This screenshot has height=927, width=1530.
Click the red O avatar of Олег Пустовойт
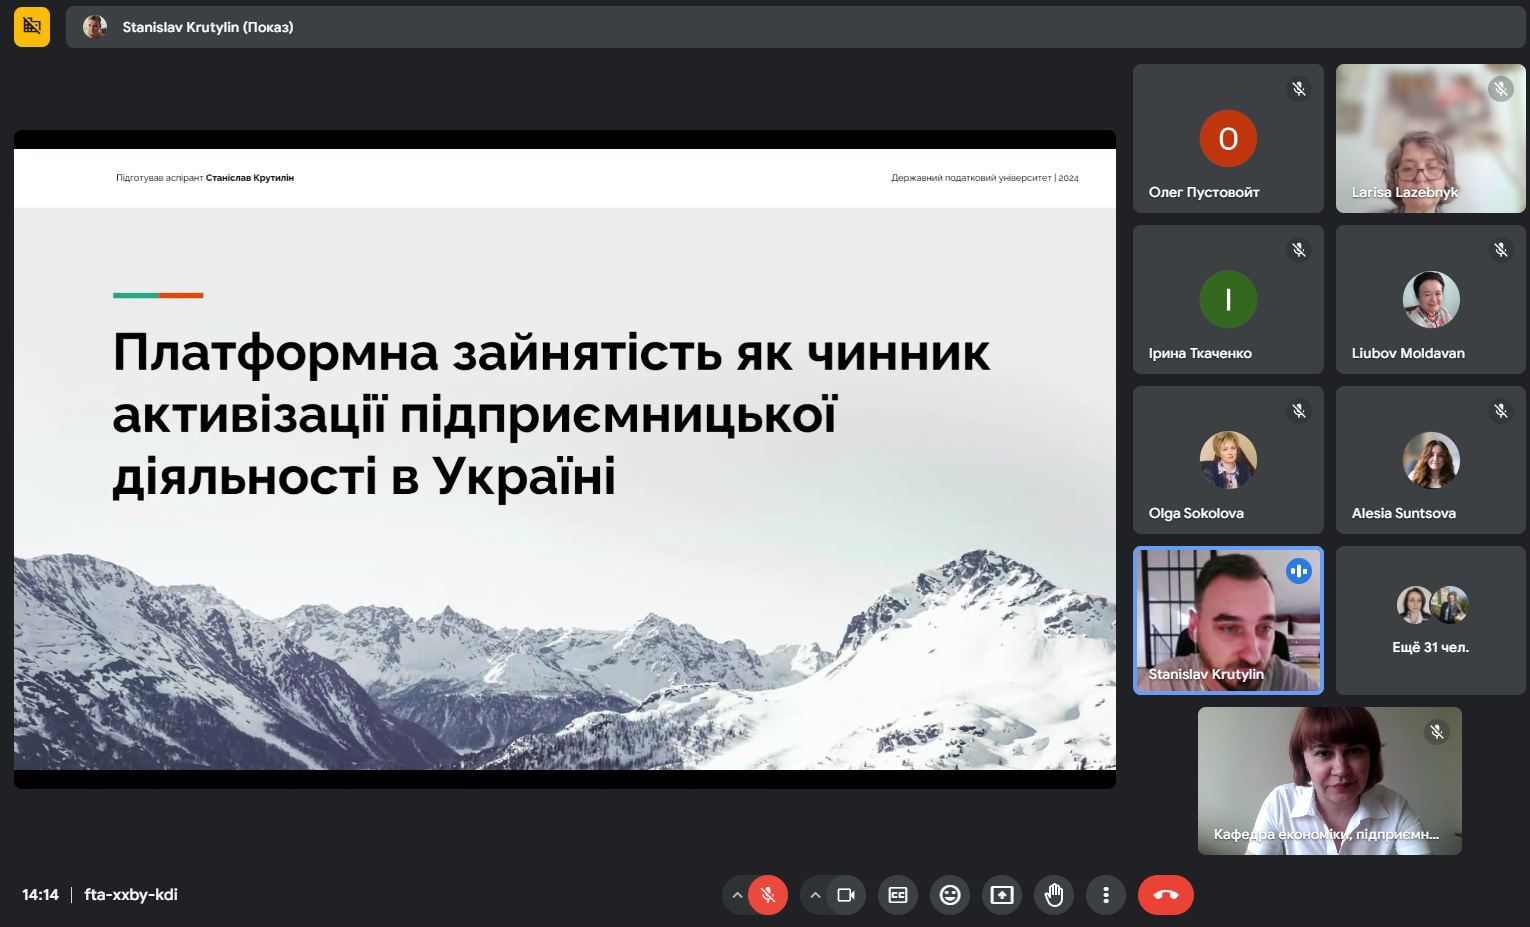(1228, 139)
